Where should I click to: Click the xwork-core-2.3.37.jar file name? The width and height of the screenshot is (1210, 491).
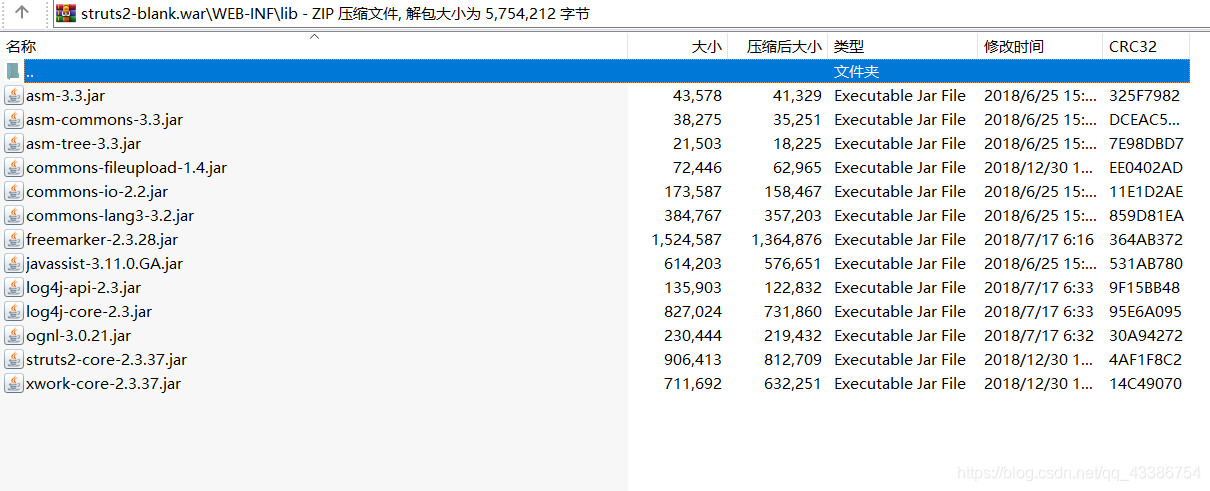click(103, 384)
